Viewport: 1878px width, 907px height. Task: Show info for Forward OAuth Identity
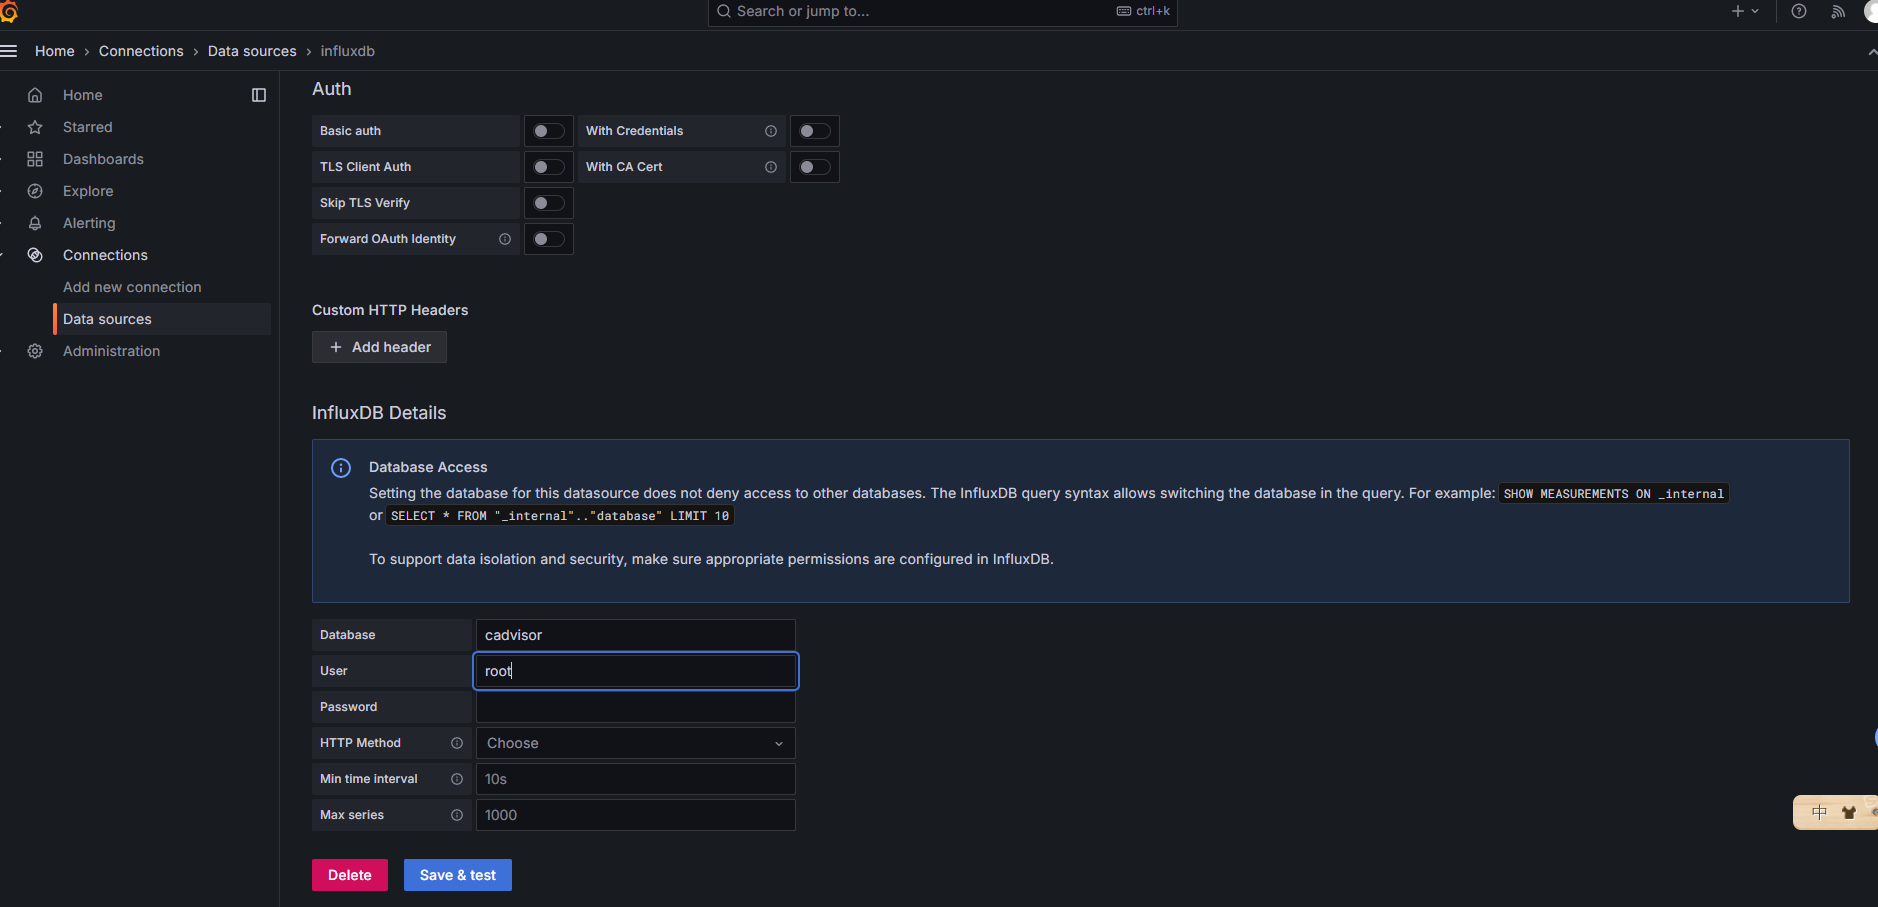pos(505,239)
